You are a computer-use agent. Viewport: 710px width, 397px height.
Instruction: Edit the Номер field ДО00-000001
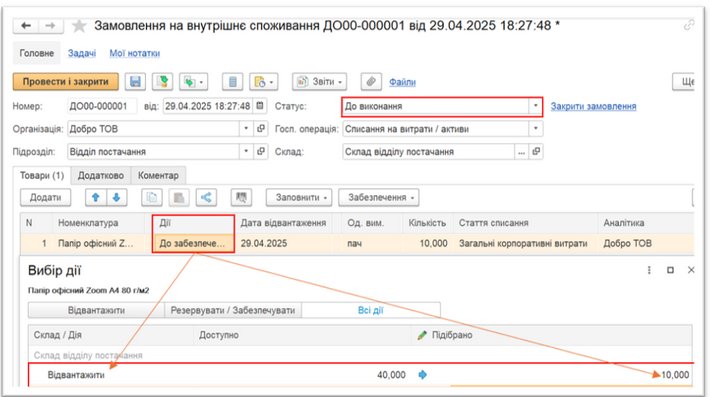(x=101, y=106)
